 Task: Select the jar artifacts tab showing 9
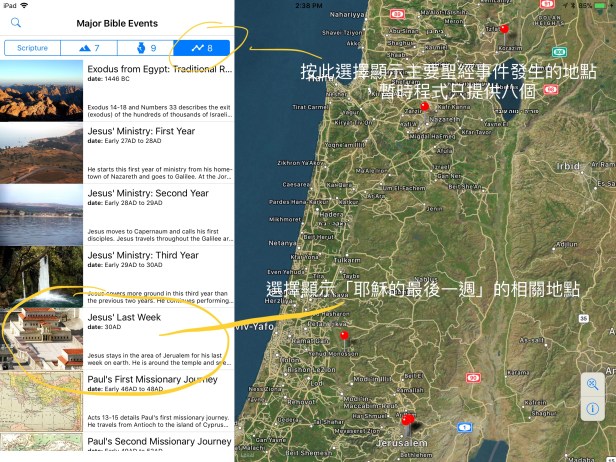pyautogui.click(x=145, y=48)
